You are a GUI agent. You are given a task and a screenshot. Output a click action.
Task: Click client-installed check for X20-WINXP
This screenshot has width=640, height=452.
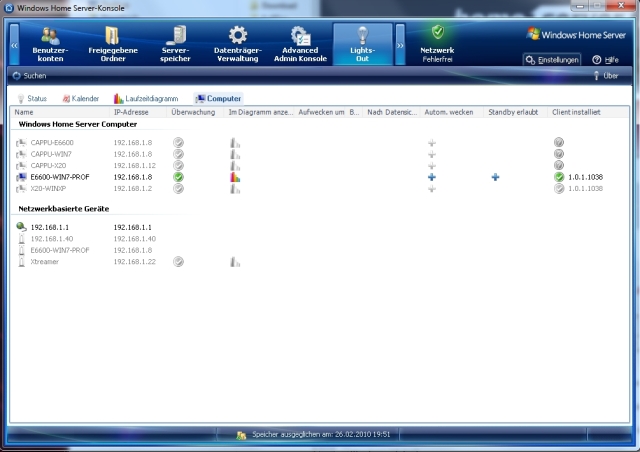[x=559, y=188]
